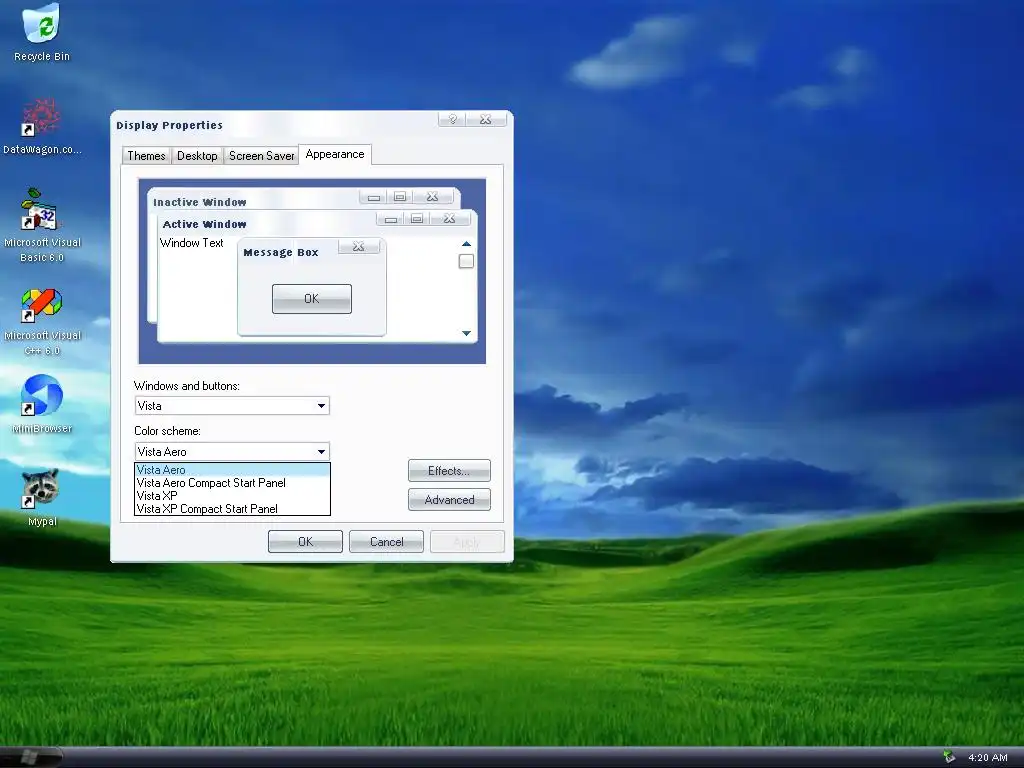Switch to the Themes tab
Screen dimensions: 1024x768
pos(146,155)
